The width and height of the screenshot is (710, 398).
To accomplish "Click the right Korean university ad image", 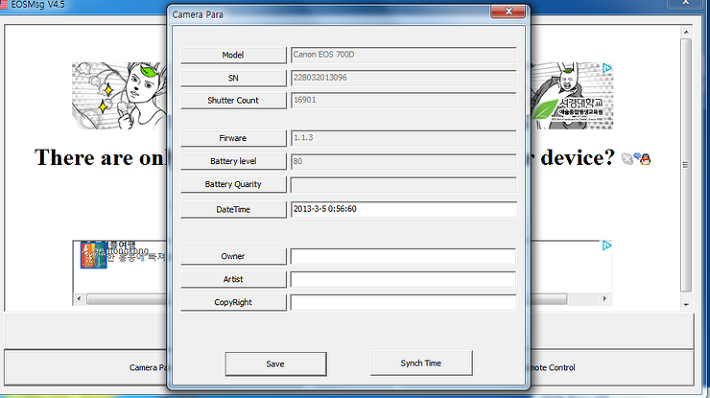I will [x=571, y=96].
